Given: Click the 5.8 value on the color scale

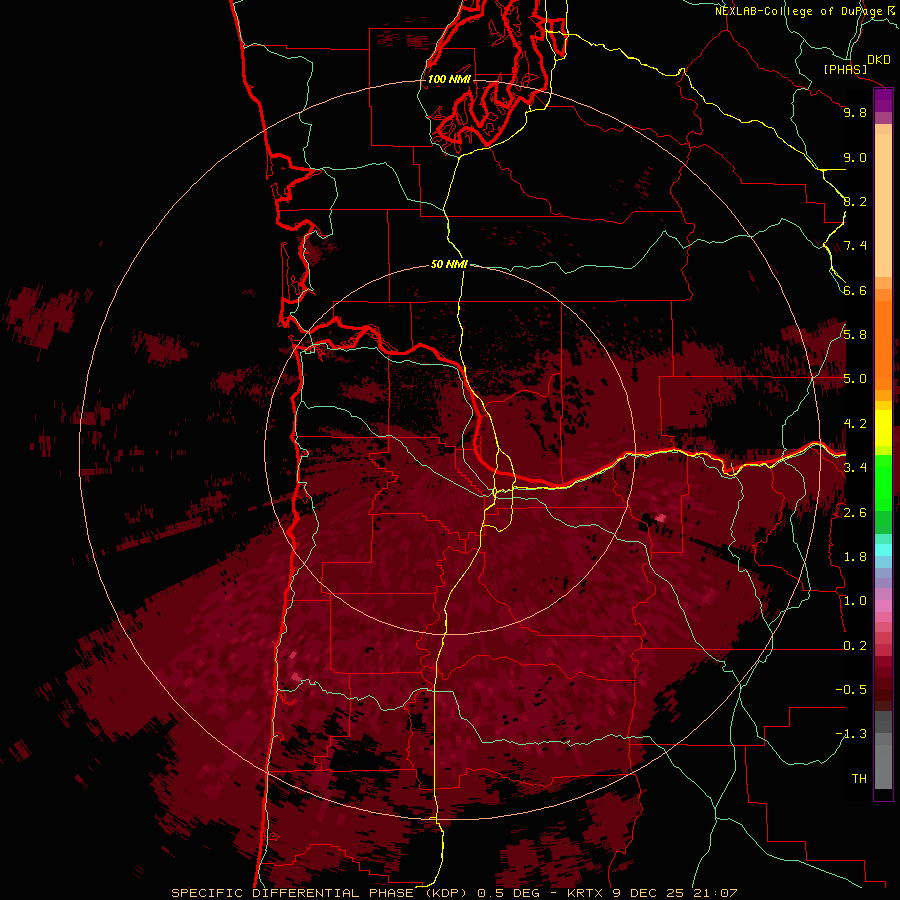Looking at the screenshot, I should point(855,335).
